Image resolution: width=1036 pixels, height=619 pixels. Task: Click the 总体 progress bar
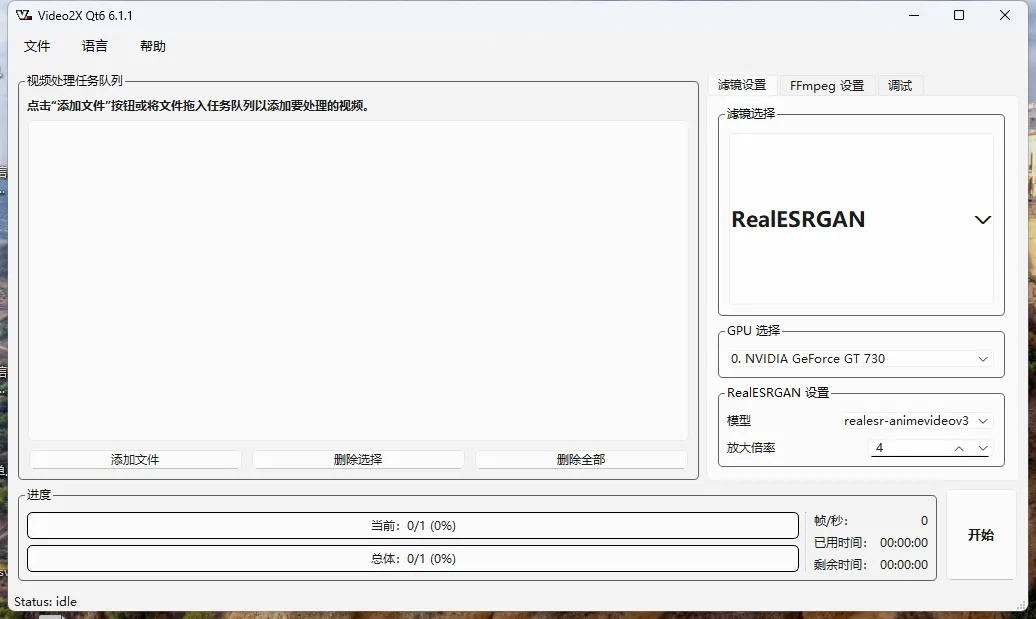point(413,559)
